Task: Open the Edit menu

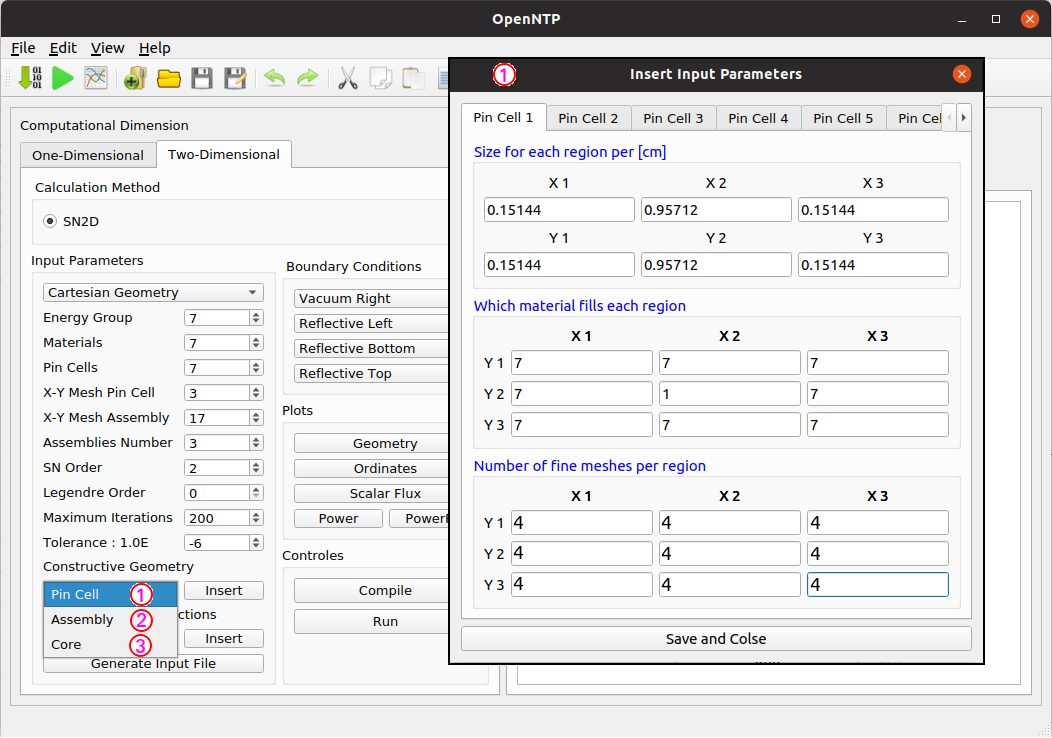Action: (63, 48)
